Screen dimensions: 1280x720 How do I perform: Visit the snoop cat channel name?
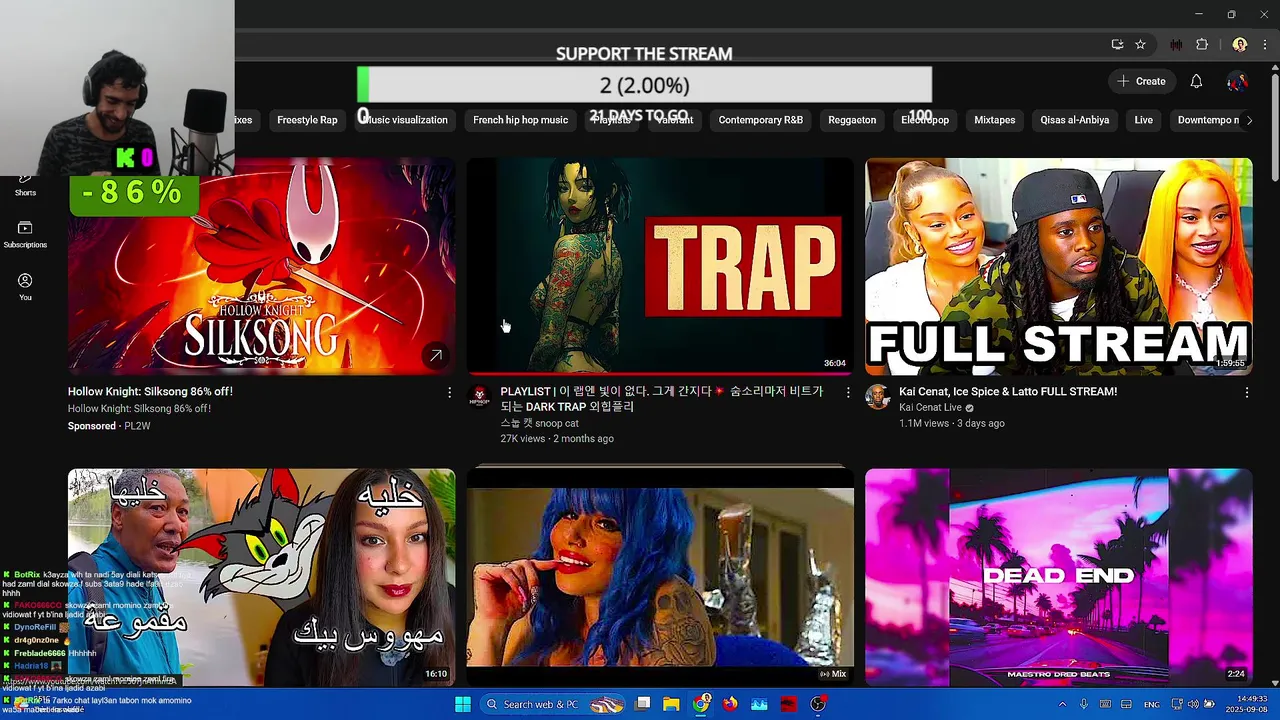[539, 423]
